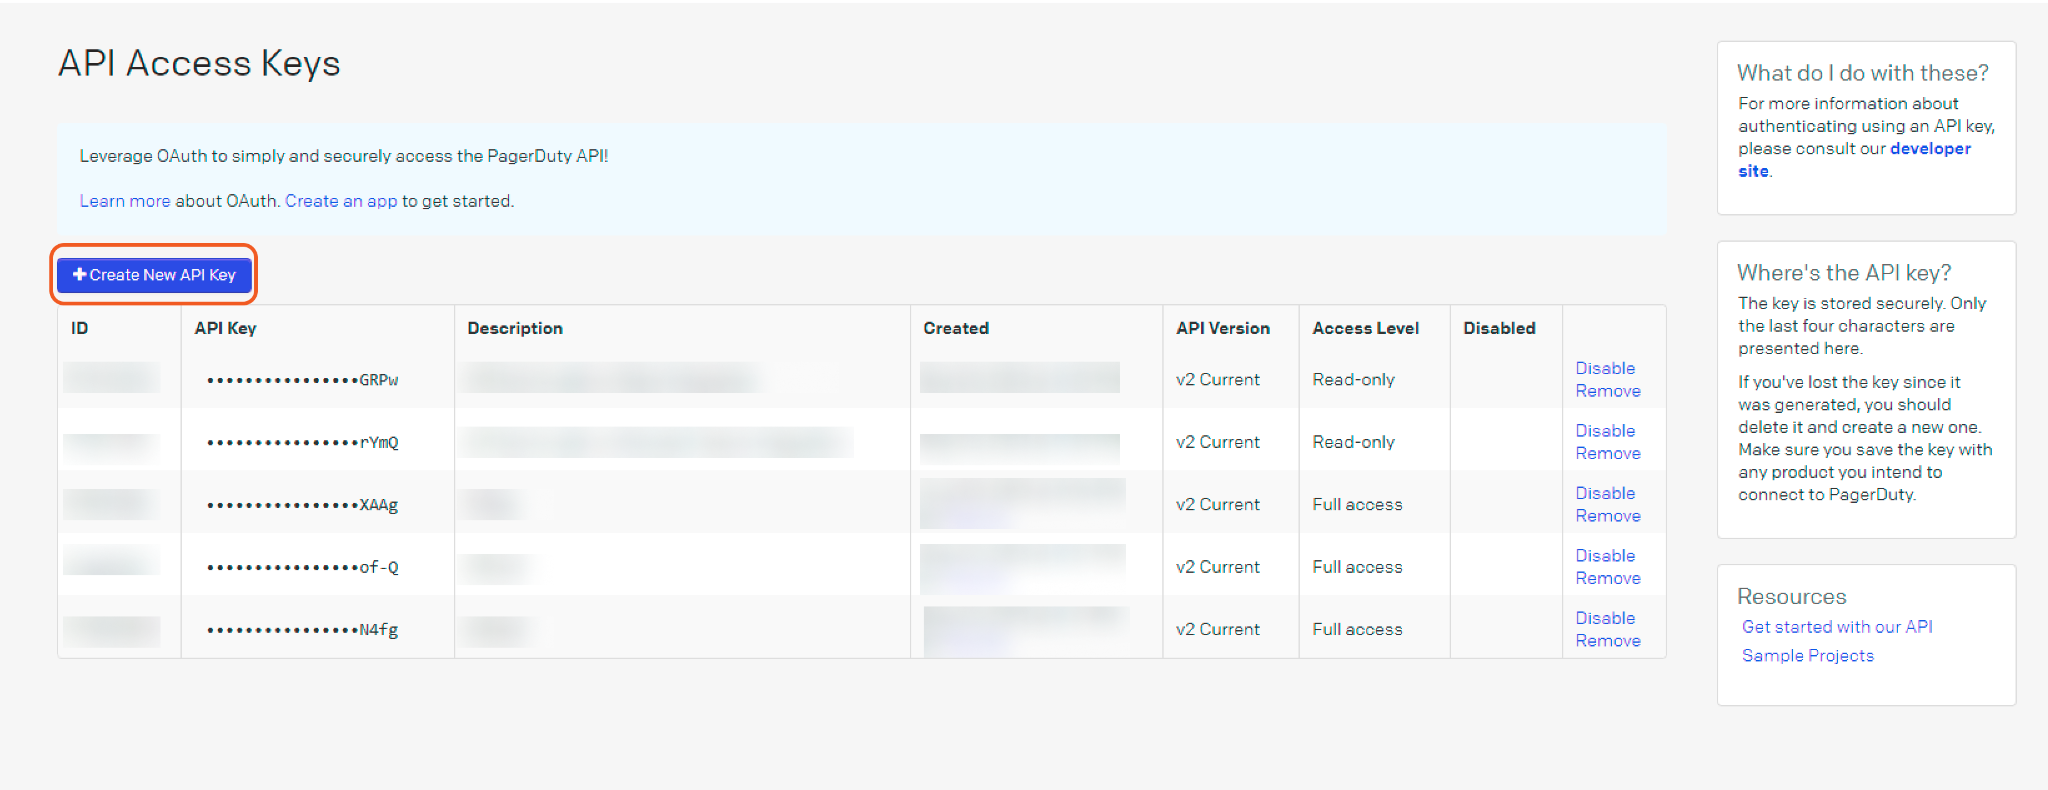Click the Created column header

point(955,328)
